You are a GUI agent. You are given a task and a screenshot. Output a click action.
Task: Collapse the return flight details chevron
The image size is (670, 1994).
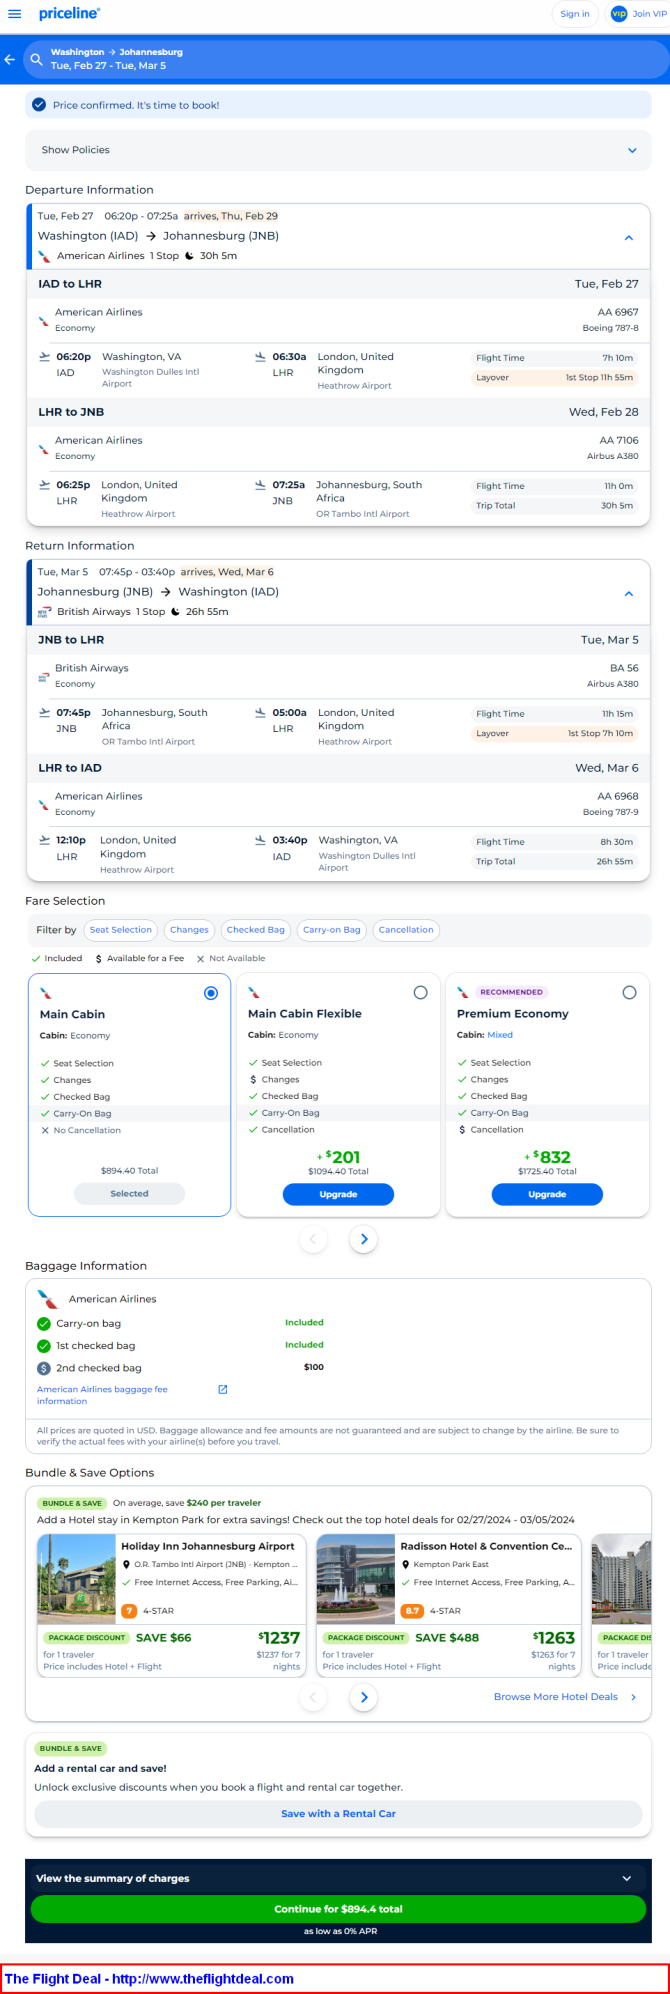(x=629, y=594)
